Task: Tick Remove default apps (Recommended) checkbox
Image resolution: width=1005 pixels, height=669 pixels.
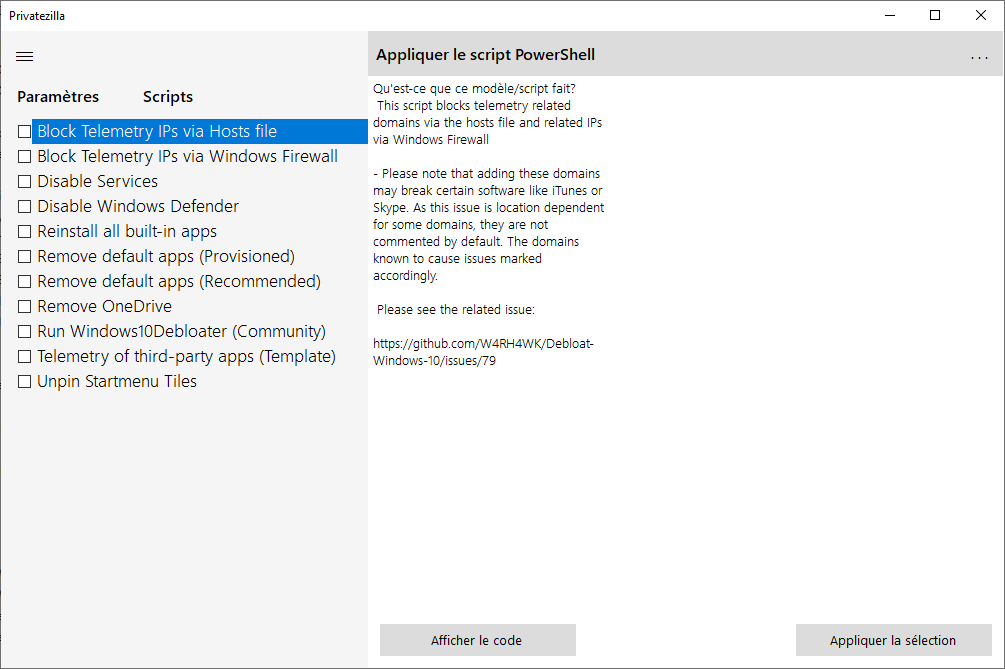Action: tap(24, 281)
